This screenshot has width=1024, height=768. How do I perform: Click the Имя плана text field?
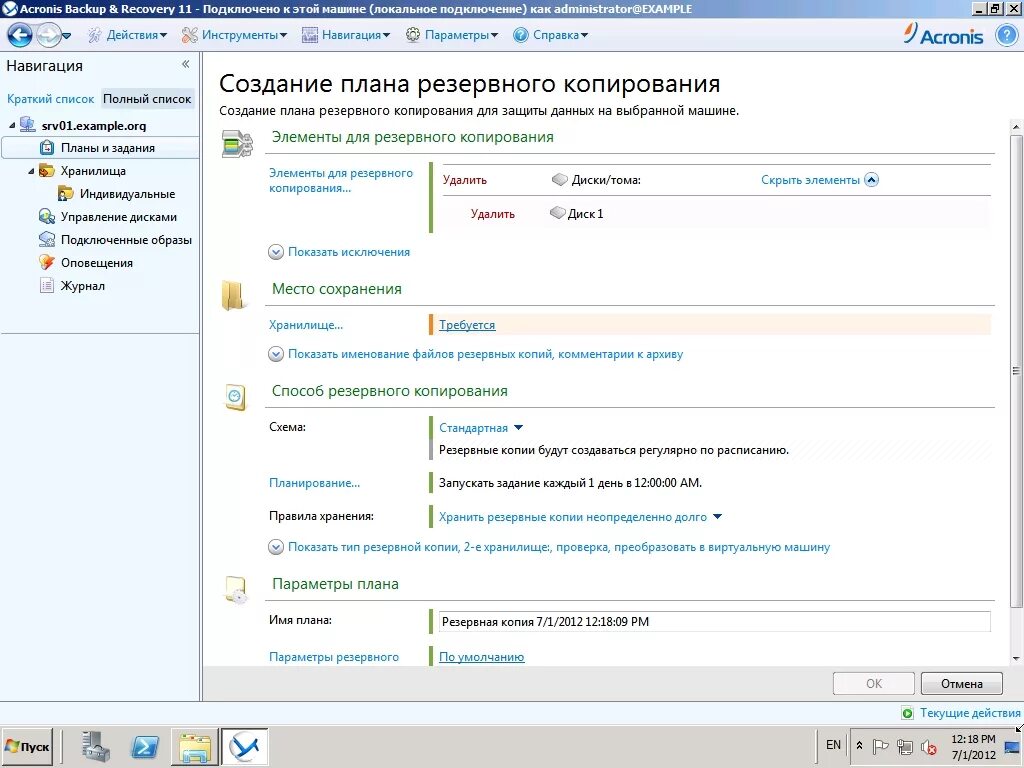pos(714,621)
